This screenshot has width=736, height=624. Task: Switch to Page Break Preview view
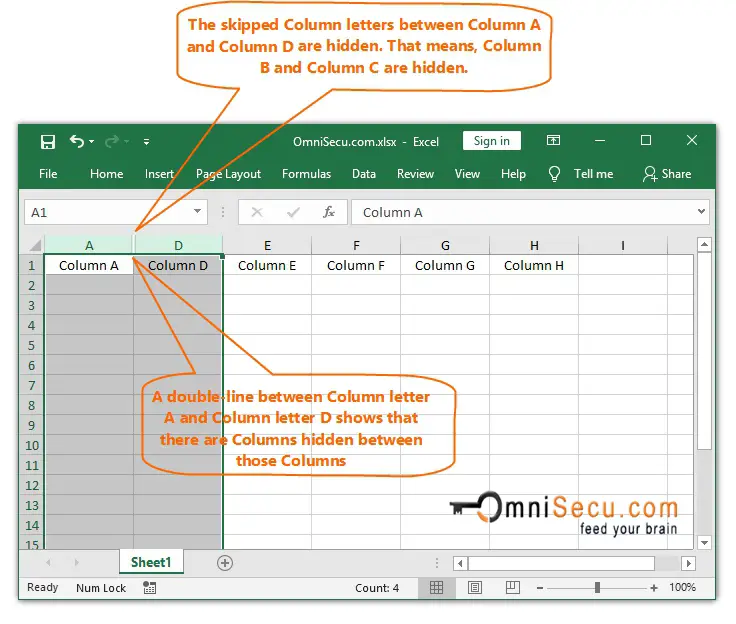click(x=512, y=588)
